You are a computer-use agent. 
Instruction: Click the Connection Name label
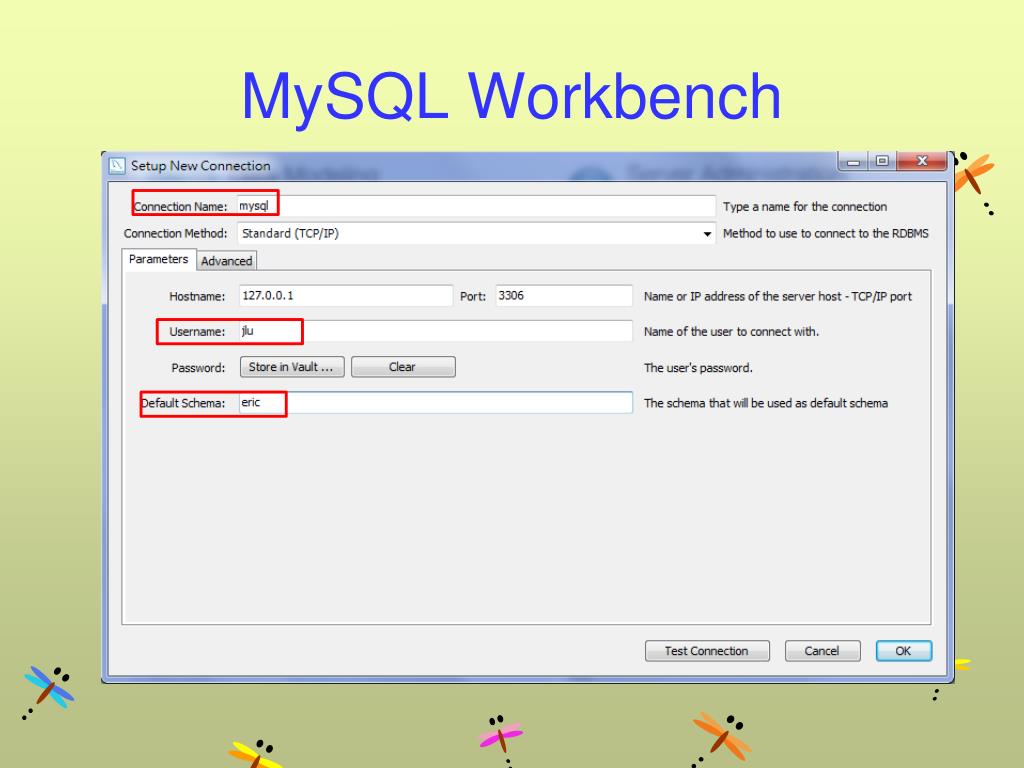point(180,207)
